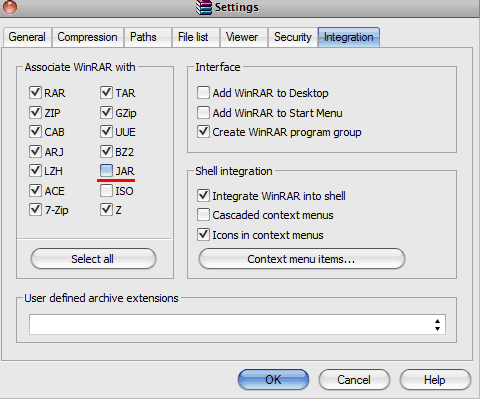Toggle the 7-Zip checkbox
The height and width of the screenshot is (399, 480).
point(35,210)
